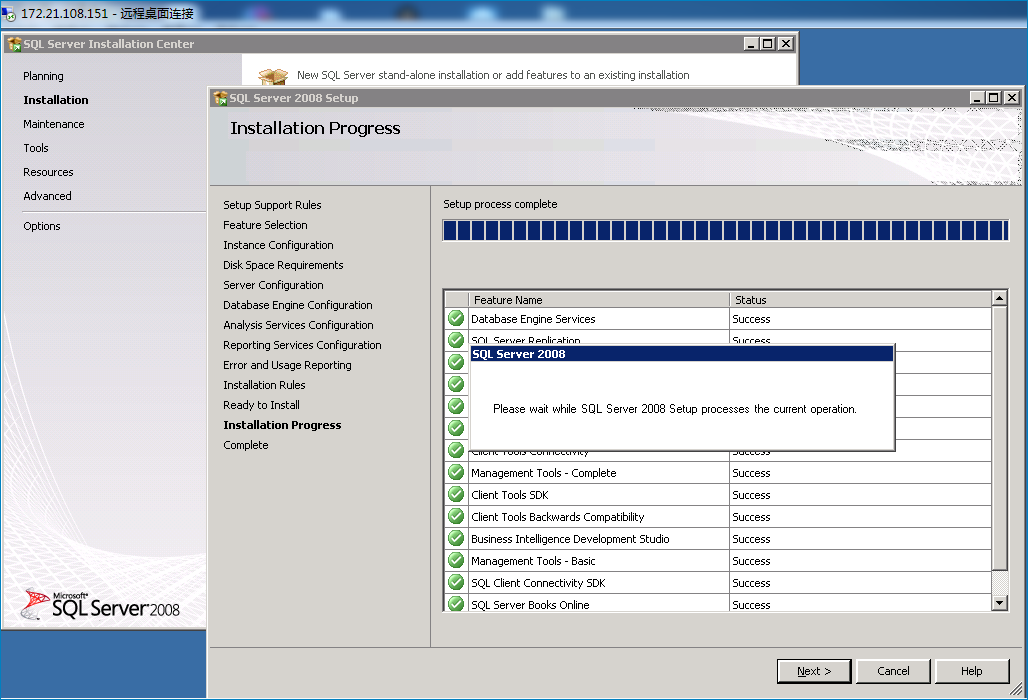The height and width of the screenshot is (700, 1028).
Task: Click the Database Engine Services feature name
Action: (533, 319)
